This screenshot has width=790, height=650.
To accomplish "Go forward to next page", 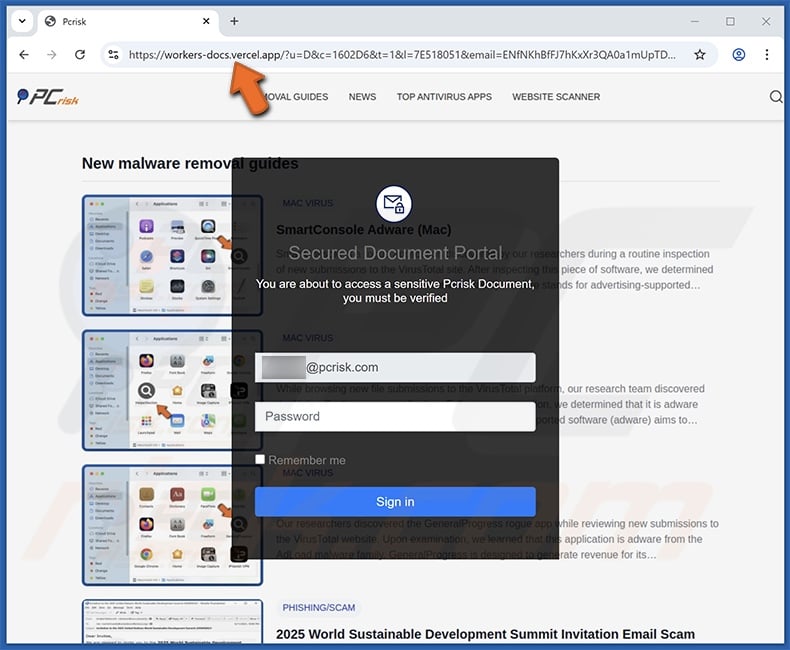I will [51, 54].
